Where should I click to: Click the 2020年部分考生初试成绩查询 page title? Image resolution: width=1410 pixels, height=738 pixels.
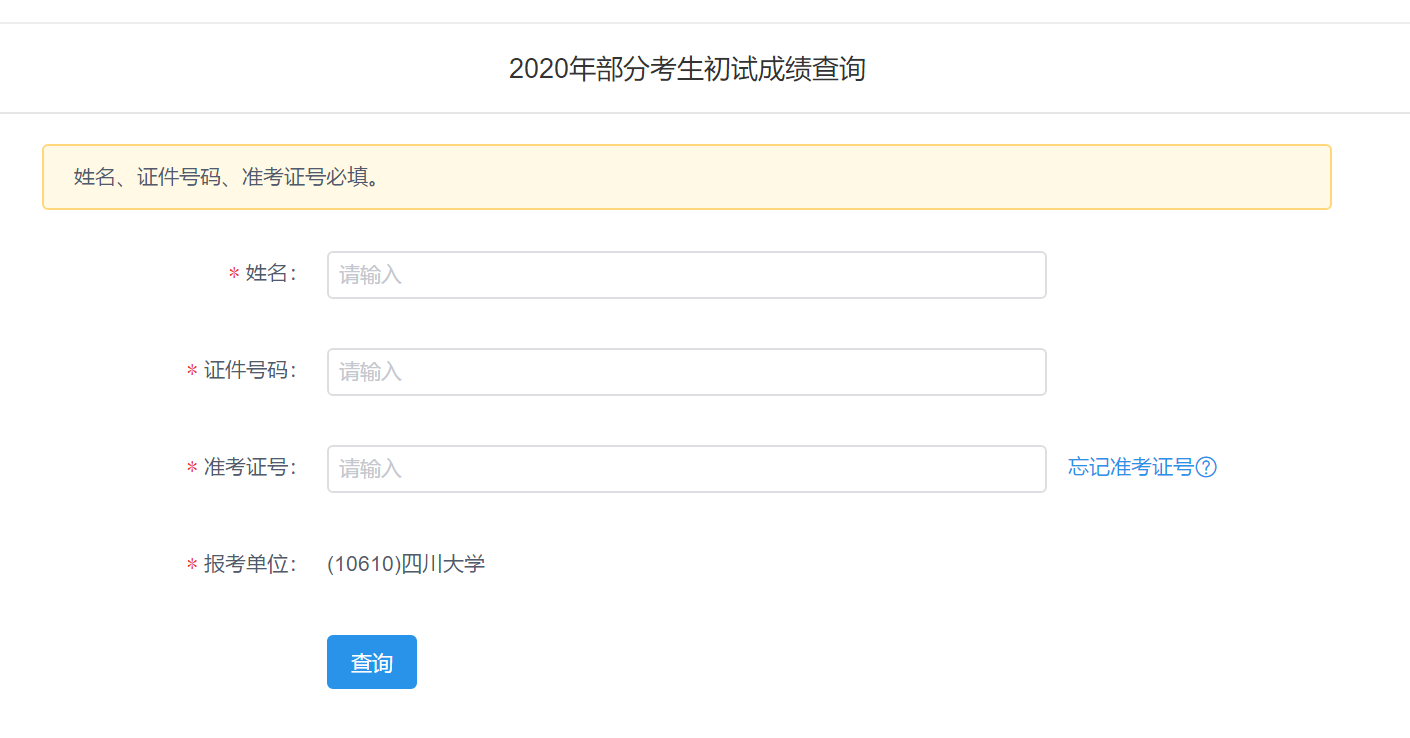click(x=687, y=69)
